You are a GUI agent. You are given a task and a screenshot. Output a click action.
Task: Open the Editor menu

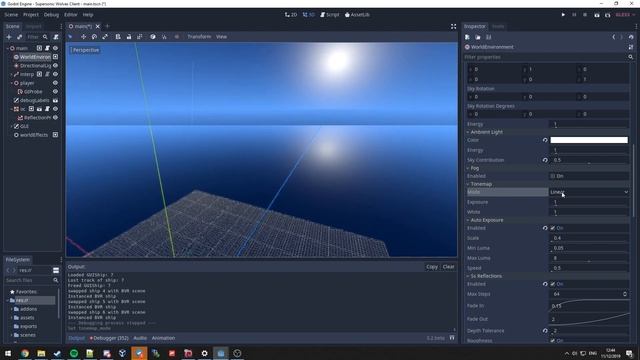71,15
